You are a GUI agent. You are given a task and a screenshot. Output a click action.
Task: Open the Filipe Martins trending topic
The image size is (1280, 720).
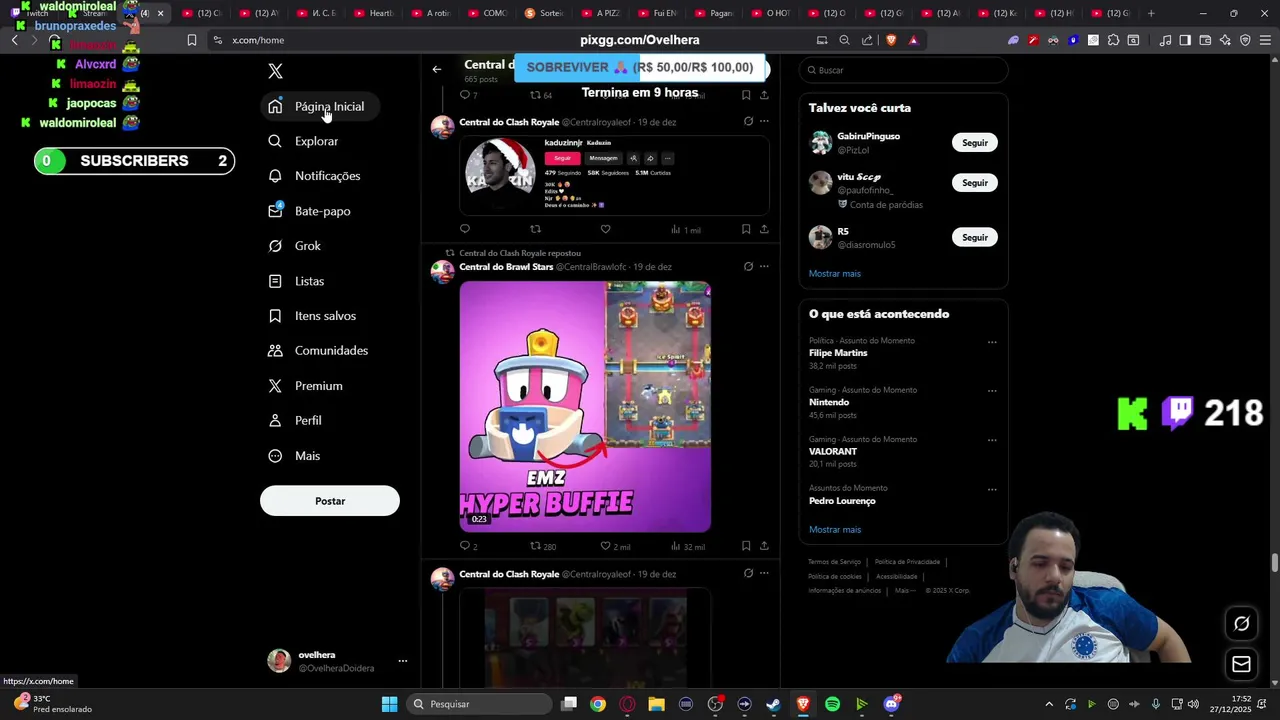pyautogui.click(x=838, y=353)
